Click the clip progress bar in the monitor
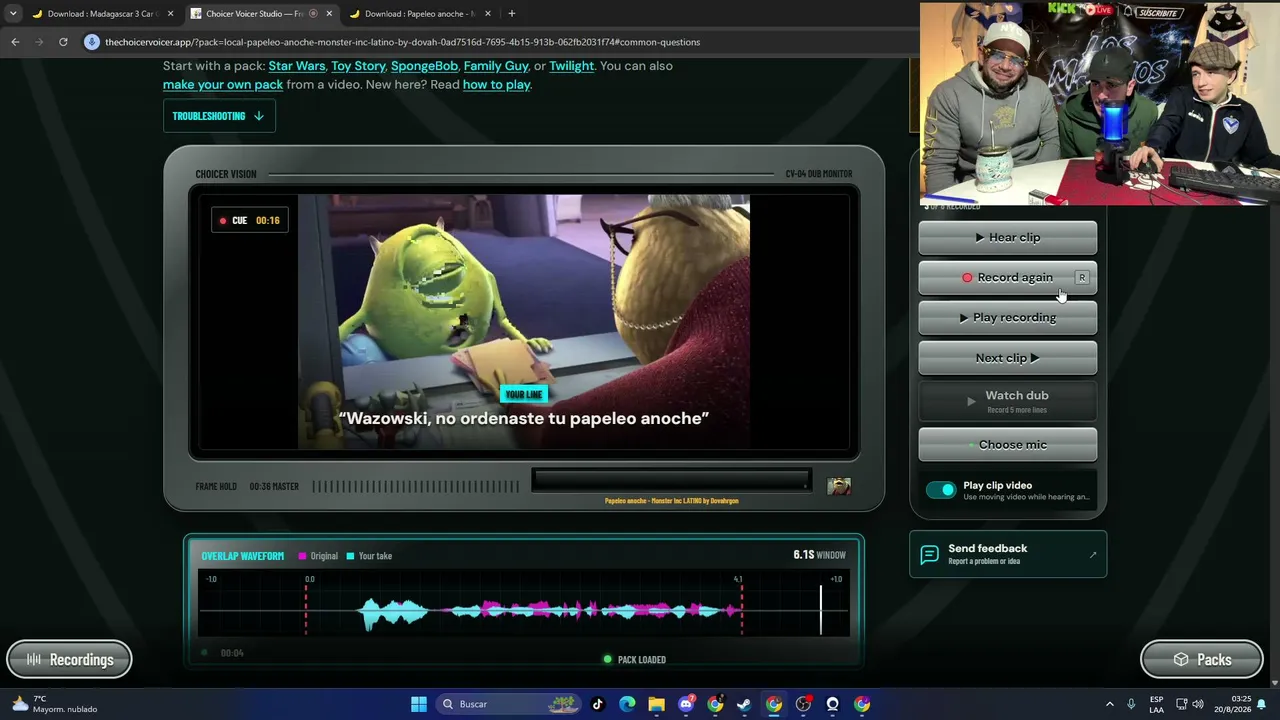Viewport: 1280px width, 720px height. click(x=671, y=481)
